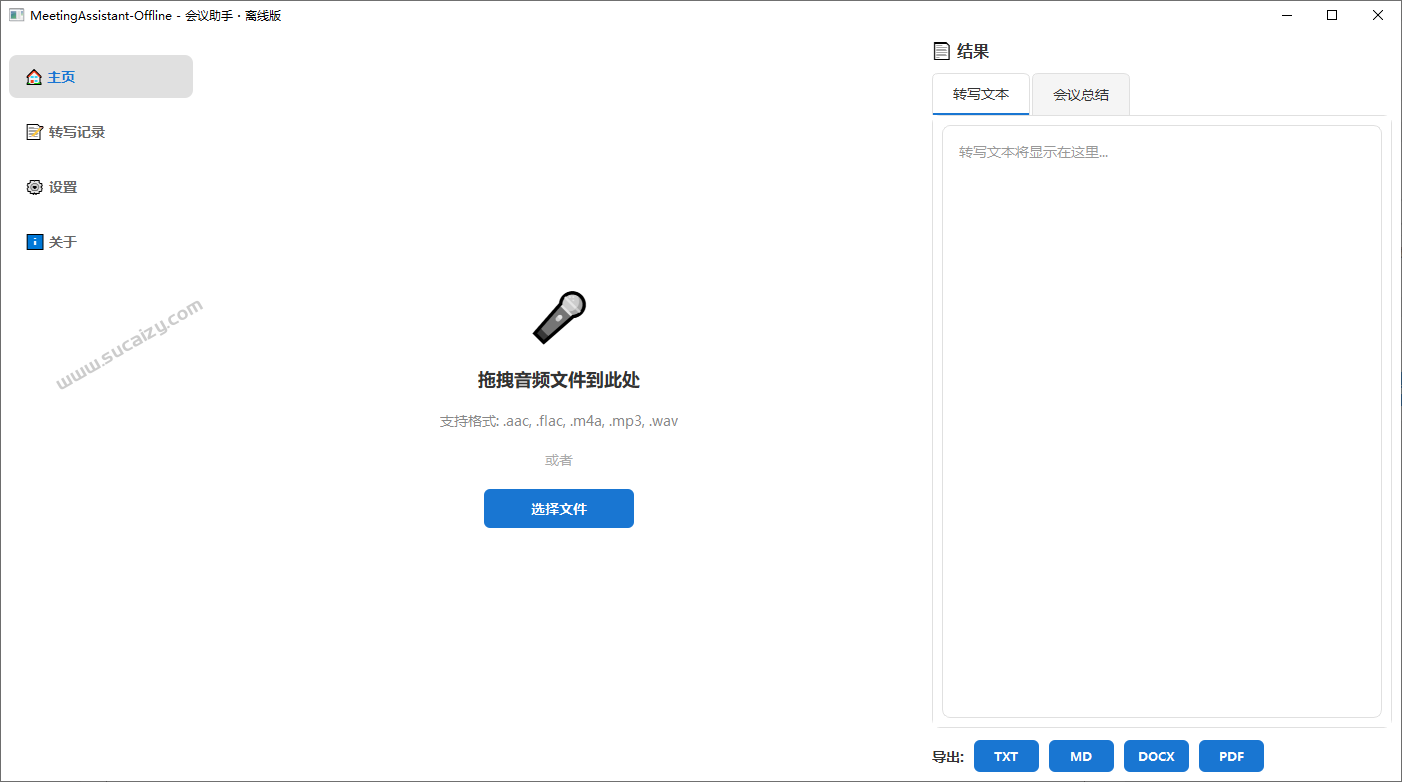This screenshot has width=1402, height=782.
Task: Export results as PDF
Action: coord(1231,756)
